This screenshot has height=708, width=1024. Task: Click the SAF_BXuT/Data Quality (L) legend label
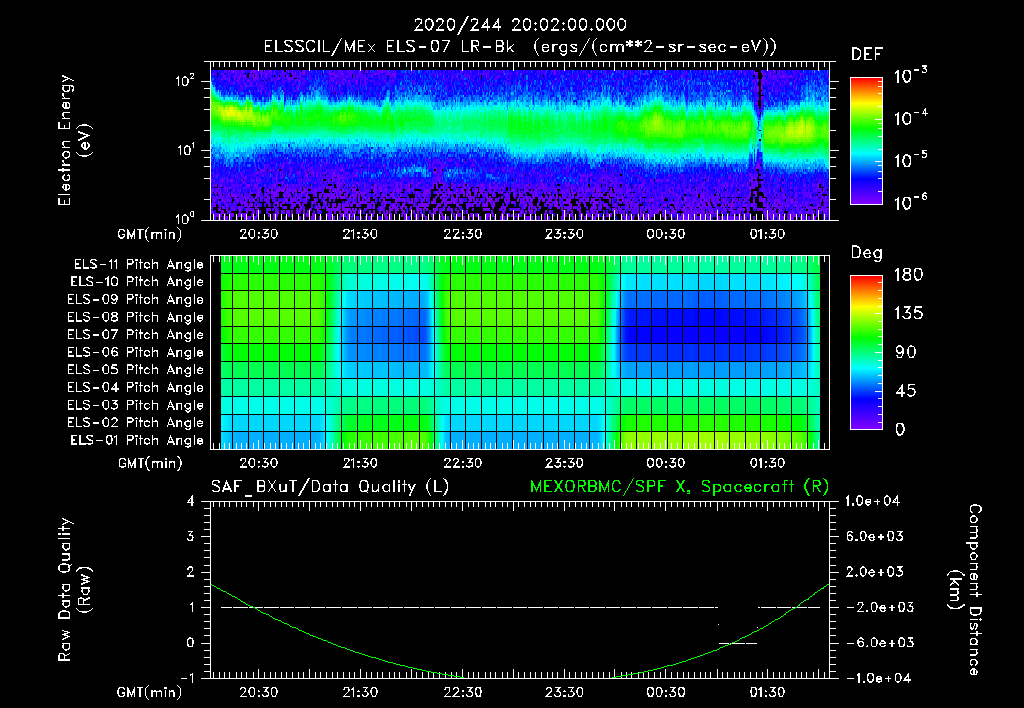click(x=330, y=487)
